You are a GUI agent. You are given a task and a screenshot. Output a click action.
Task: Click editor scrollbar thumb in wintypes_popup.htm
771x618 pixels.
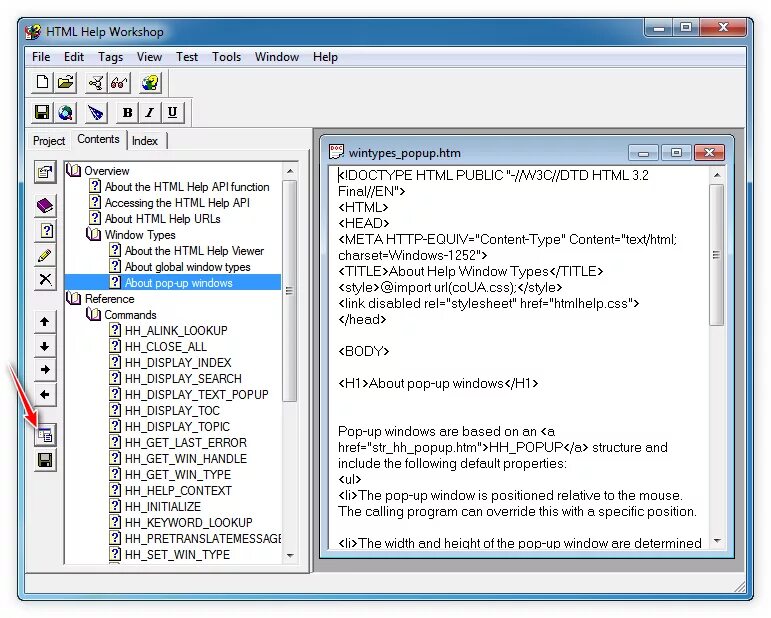(x=716, y=255)
